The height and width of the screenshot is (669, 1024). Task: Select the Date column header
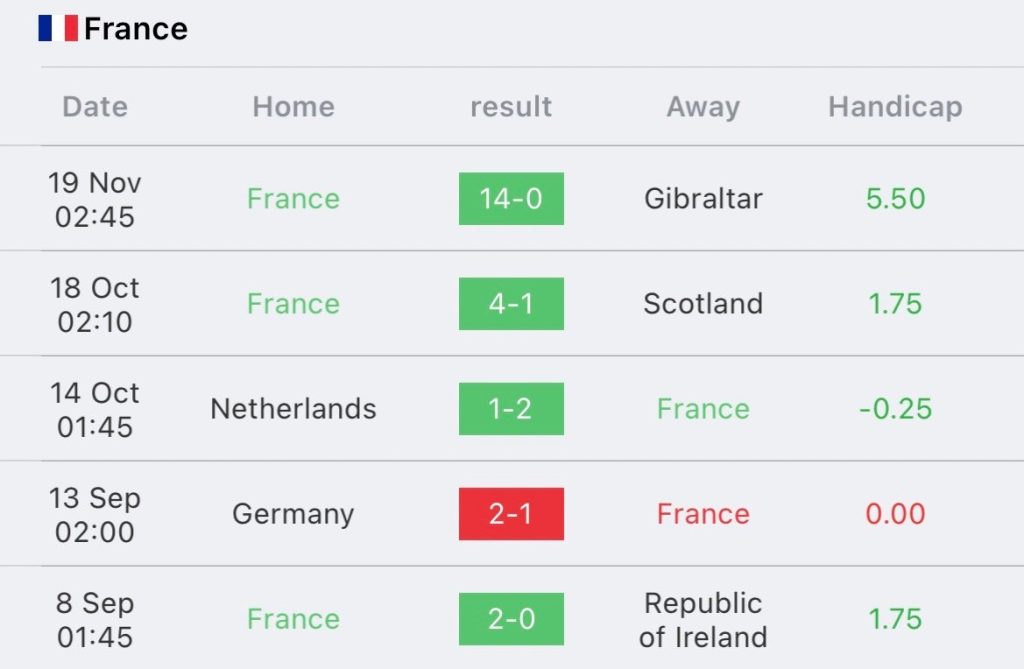[95, 106]
